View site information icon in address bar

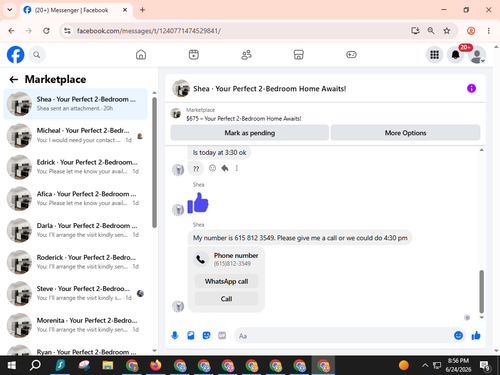pos(67,31)
